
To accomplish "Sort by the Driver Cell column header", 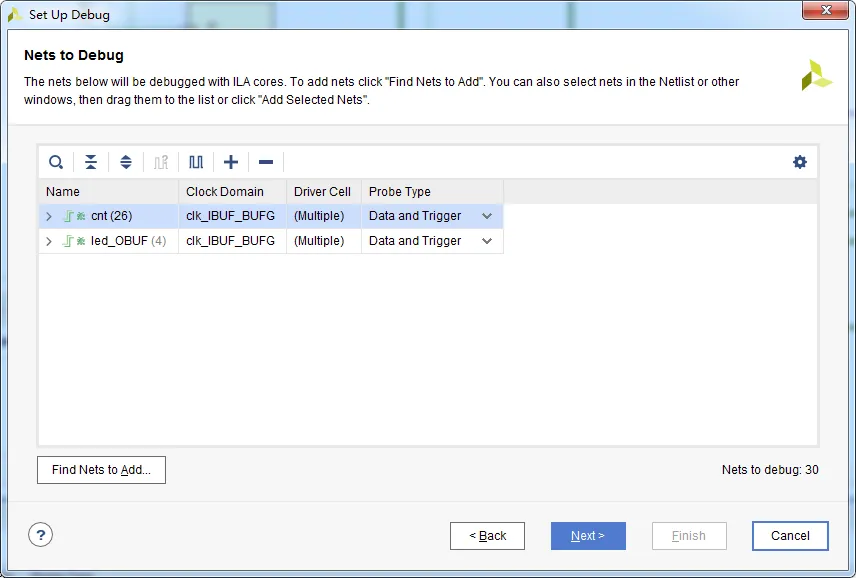I will (x=324, y=192).
